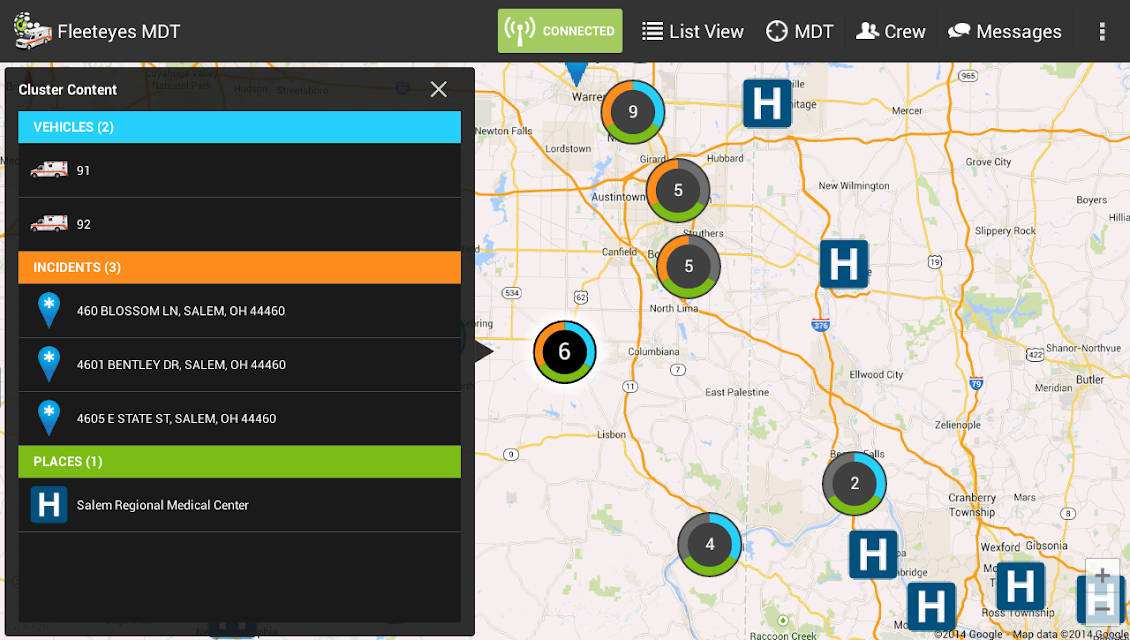Close the Cluster Content panel
Image resolution: width=1130 pixels, height=640 pixels.
point(438,89)
